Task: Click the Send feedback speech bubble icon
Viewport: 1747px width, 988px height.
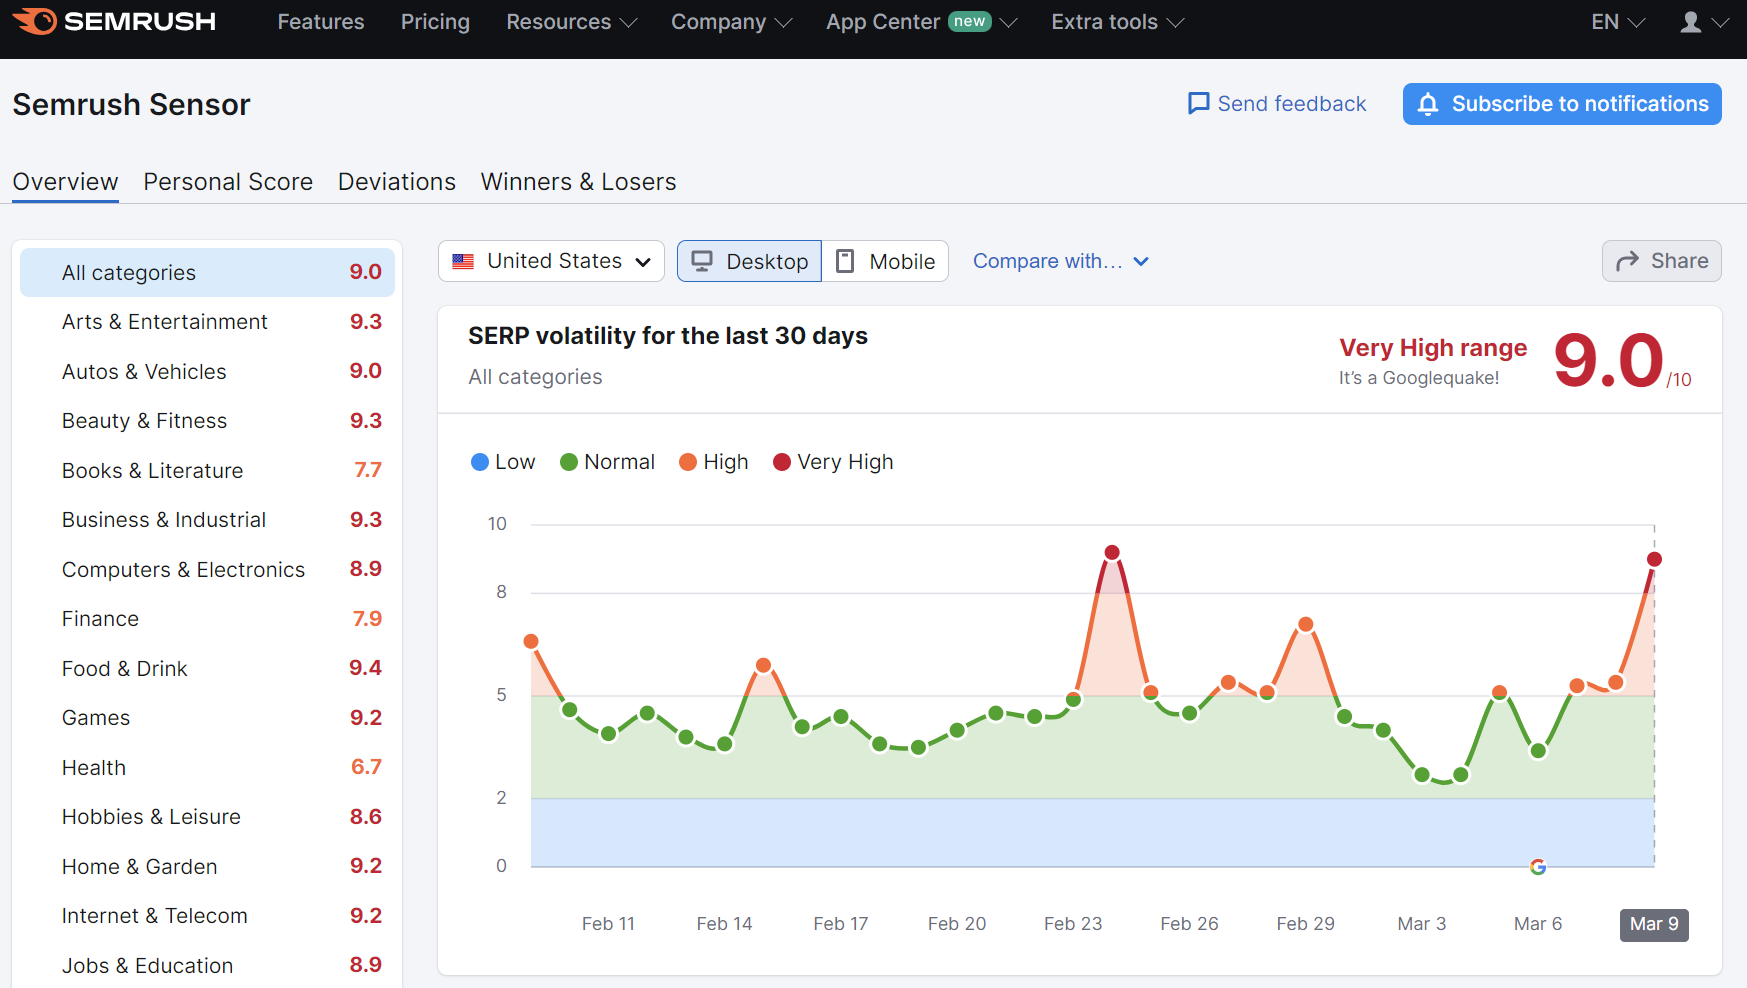Action: 1198,104
